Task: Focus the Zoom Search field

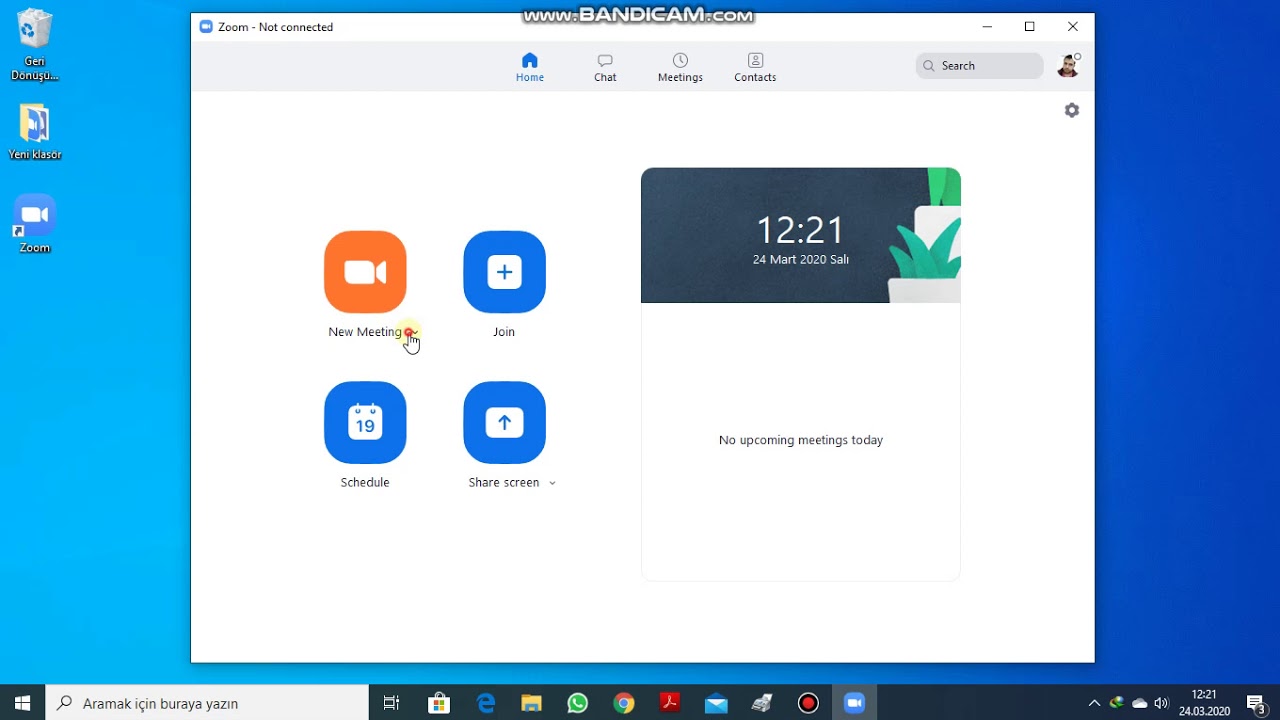Action: click(979, 66)
